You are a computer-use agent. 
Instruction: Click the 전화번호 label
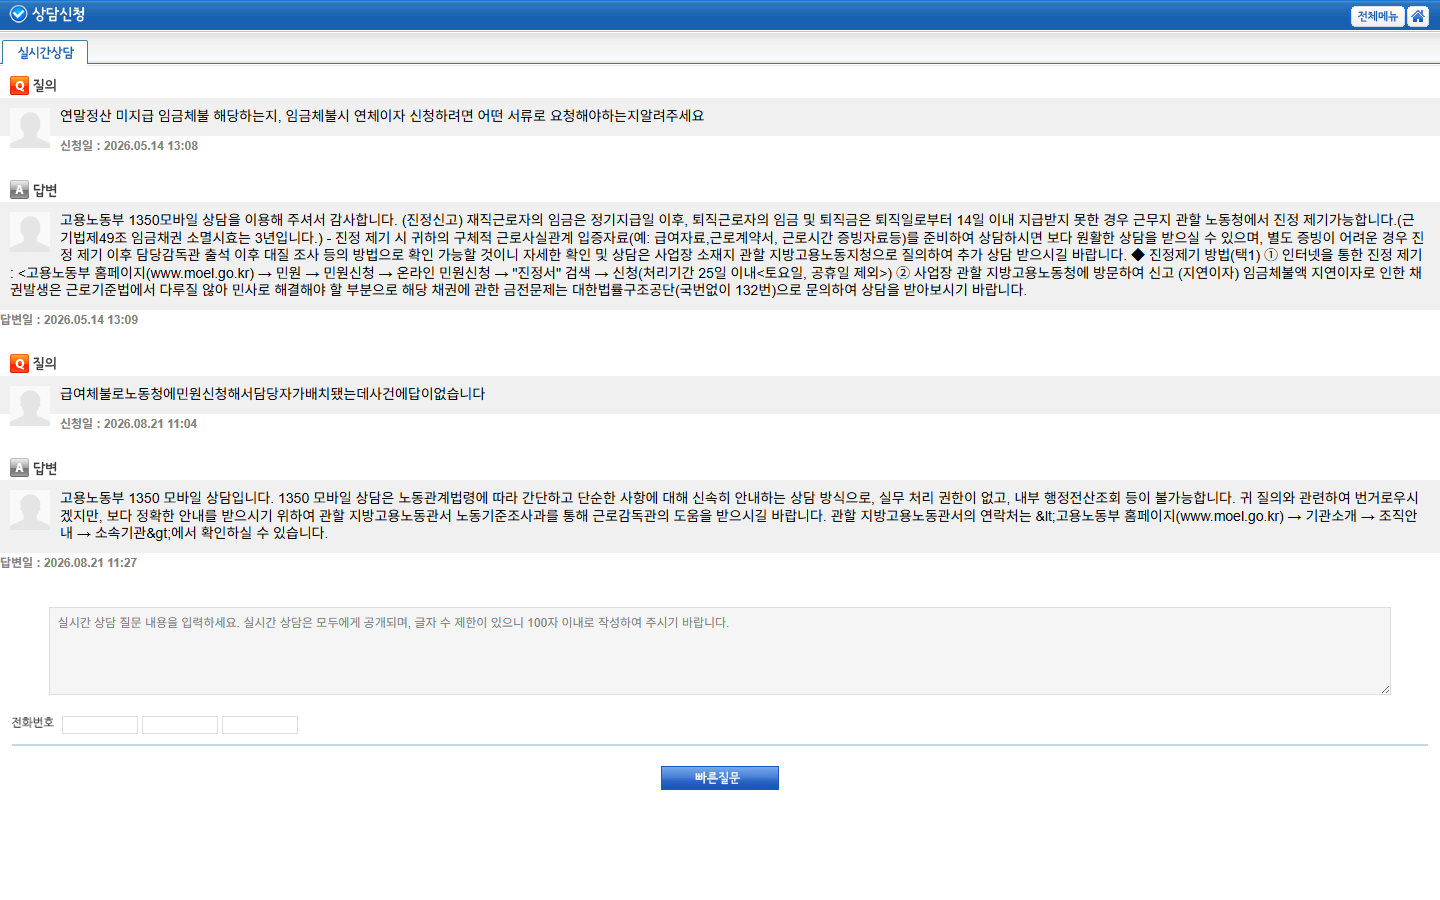point(33,723)
